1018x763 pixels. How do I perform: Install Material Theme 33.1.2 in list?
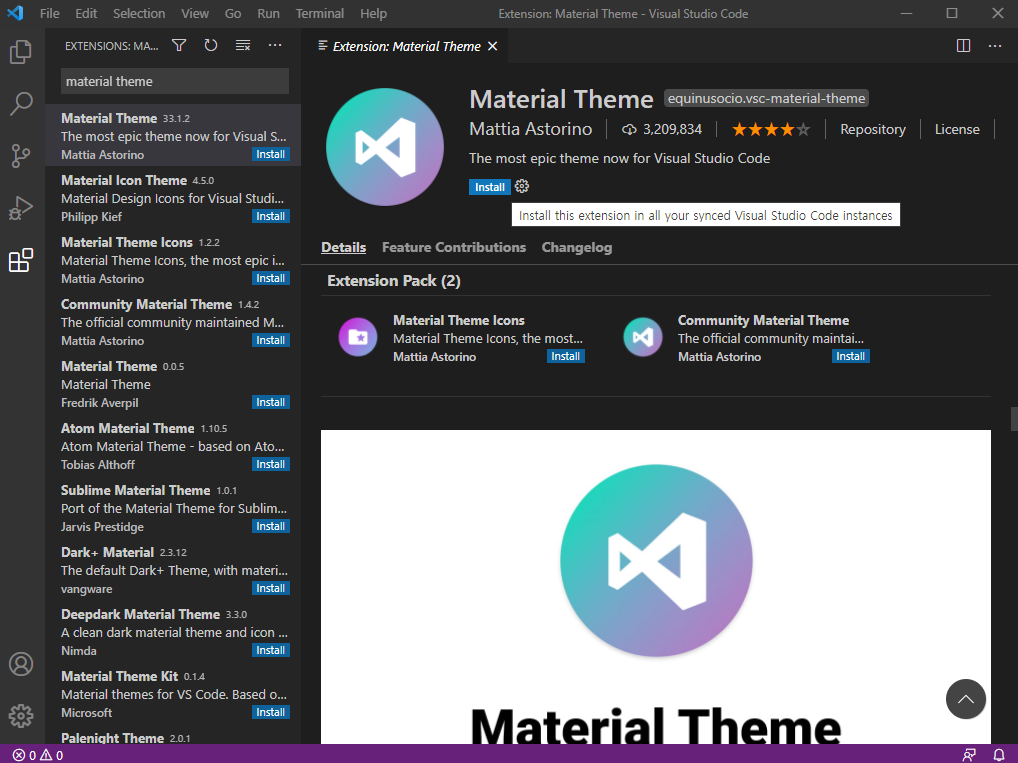(271, 155)
